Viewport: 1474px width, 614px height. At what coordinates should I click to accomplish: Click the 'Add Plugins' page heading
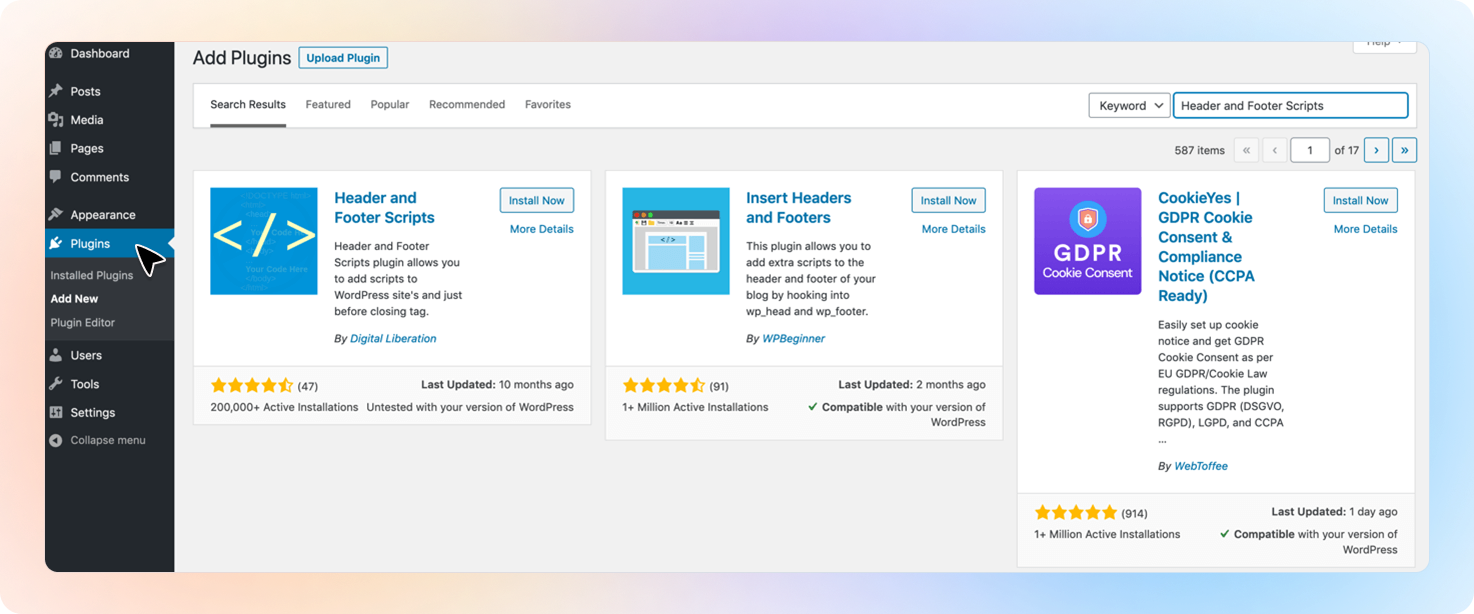click(x=242, y=58)
